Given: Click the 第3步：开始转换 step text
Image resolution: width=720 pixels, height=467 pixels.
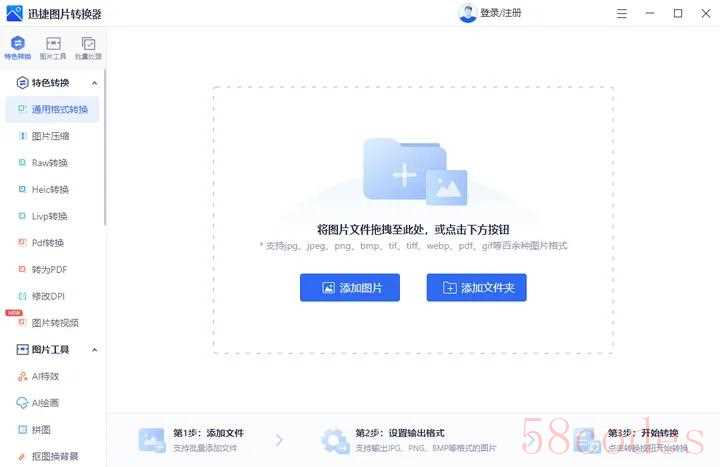Looking at the screenshot, I should tap(643, 433).
